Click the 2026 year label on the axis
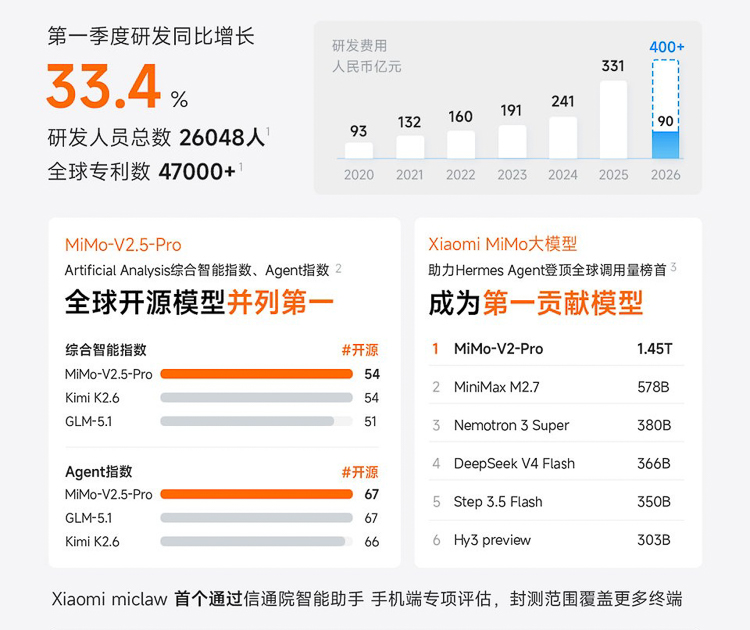The height and width of the screenshot is (630, 750). 665,175
